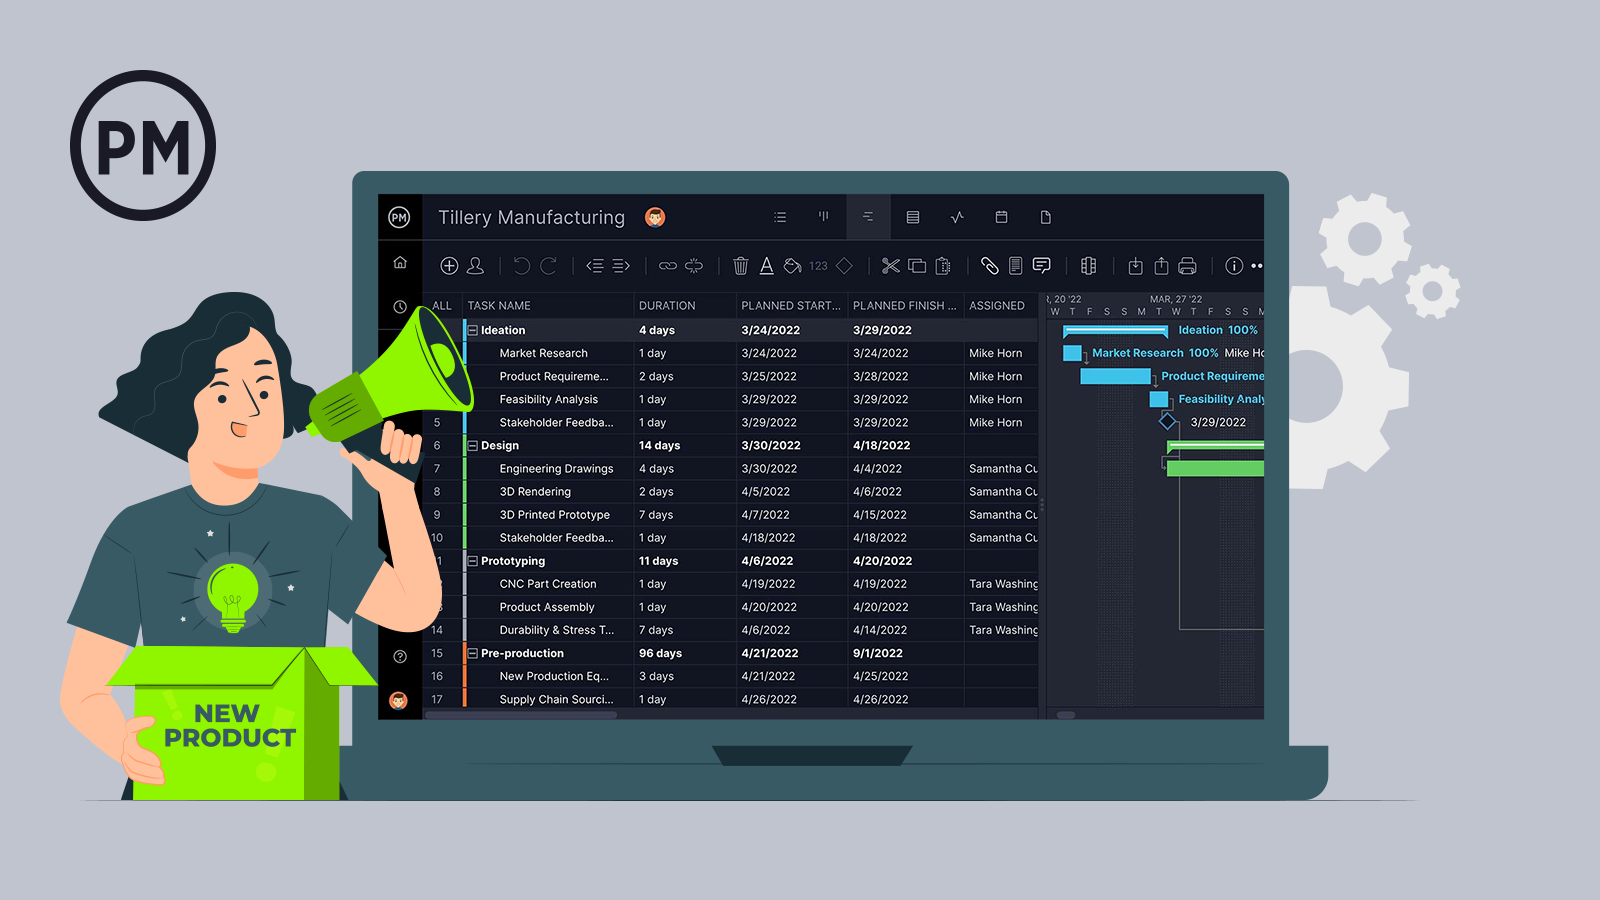Switch to the calendar view tab
Screen dimensions: 1600x900
point(1001,217)
